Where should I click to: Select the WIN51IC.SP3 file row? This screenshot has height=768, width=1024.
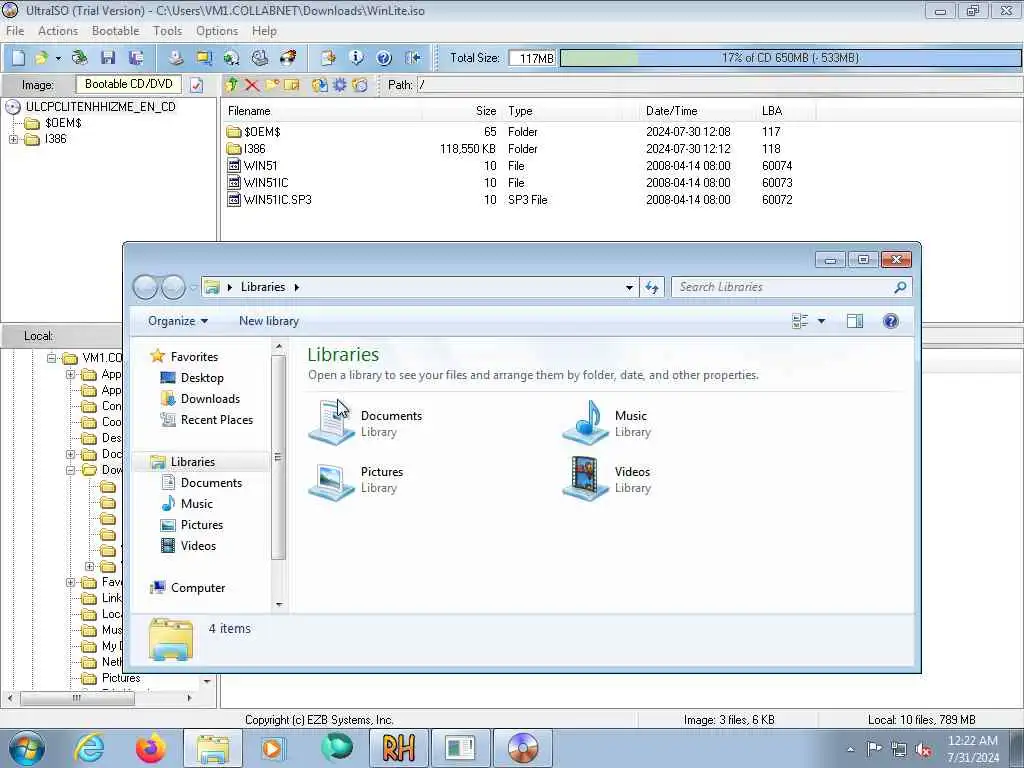(x=510, y=200)
